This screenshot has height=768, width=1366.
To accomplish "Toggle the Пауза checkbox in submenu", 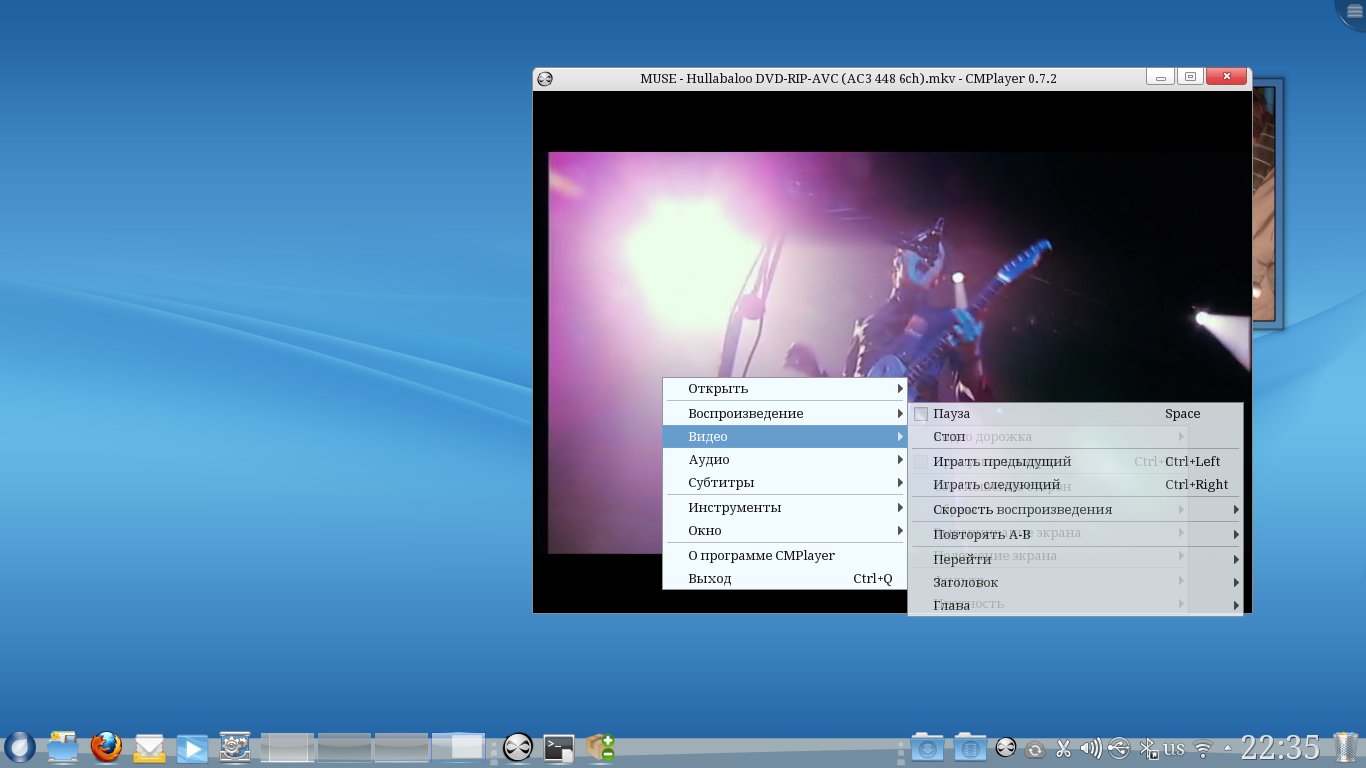I will (921, 414).
